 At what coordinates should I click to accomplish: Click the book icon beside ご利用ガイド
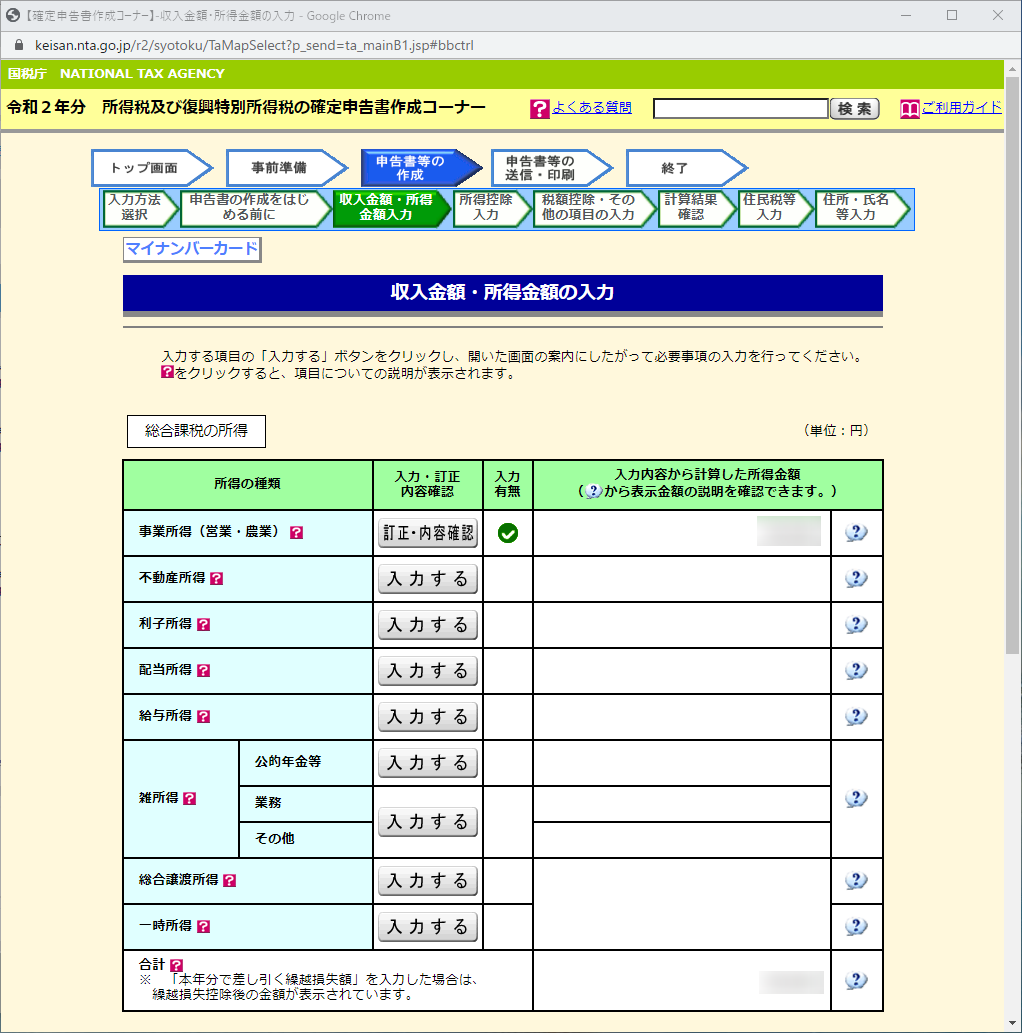tap(909, 109)
